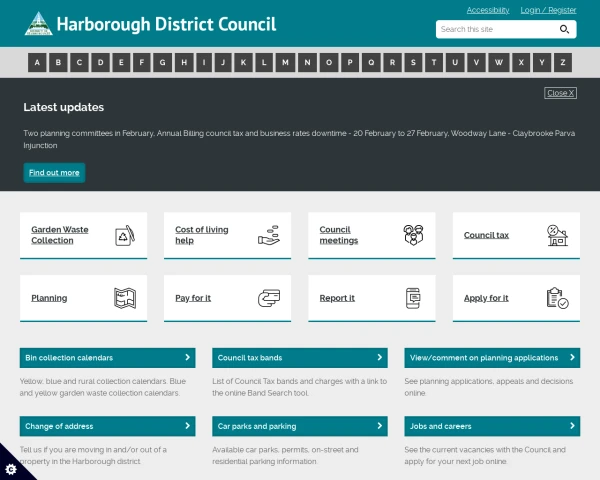This screenshot has height=480, width=600.
Task: Close the Latest updates banner
Action: click(x=560, y=93)
